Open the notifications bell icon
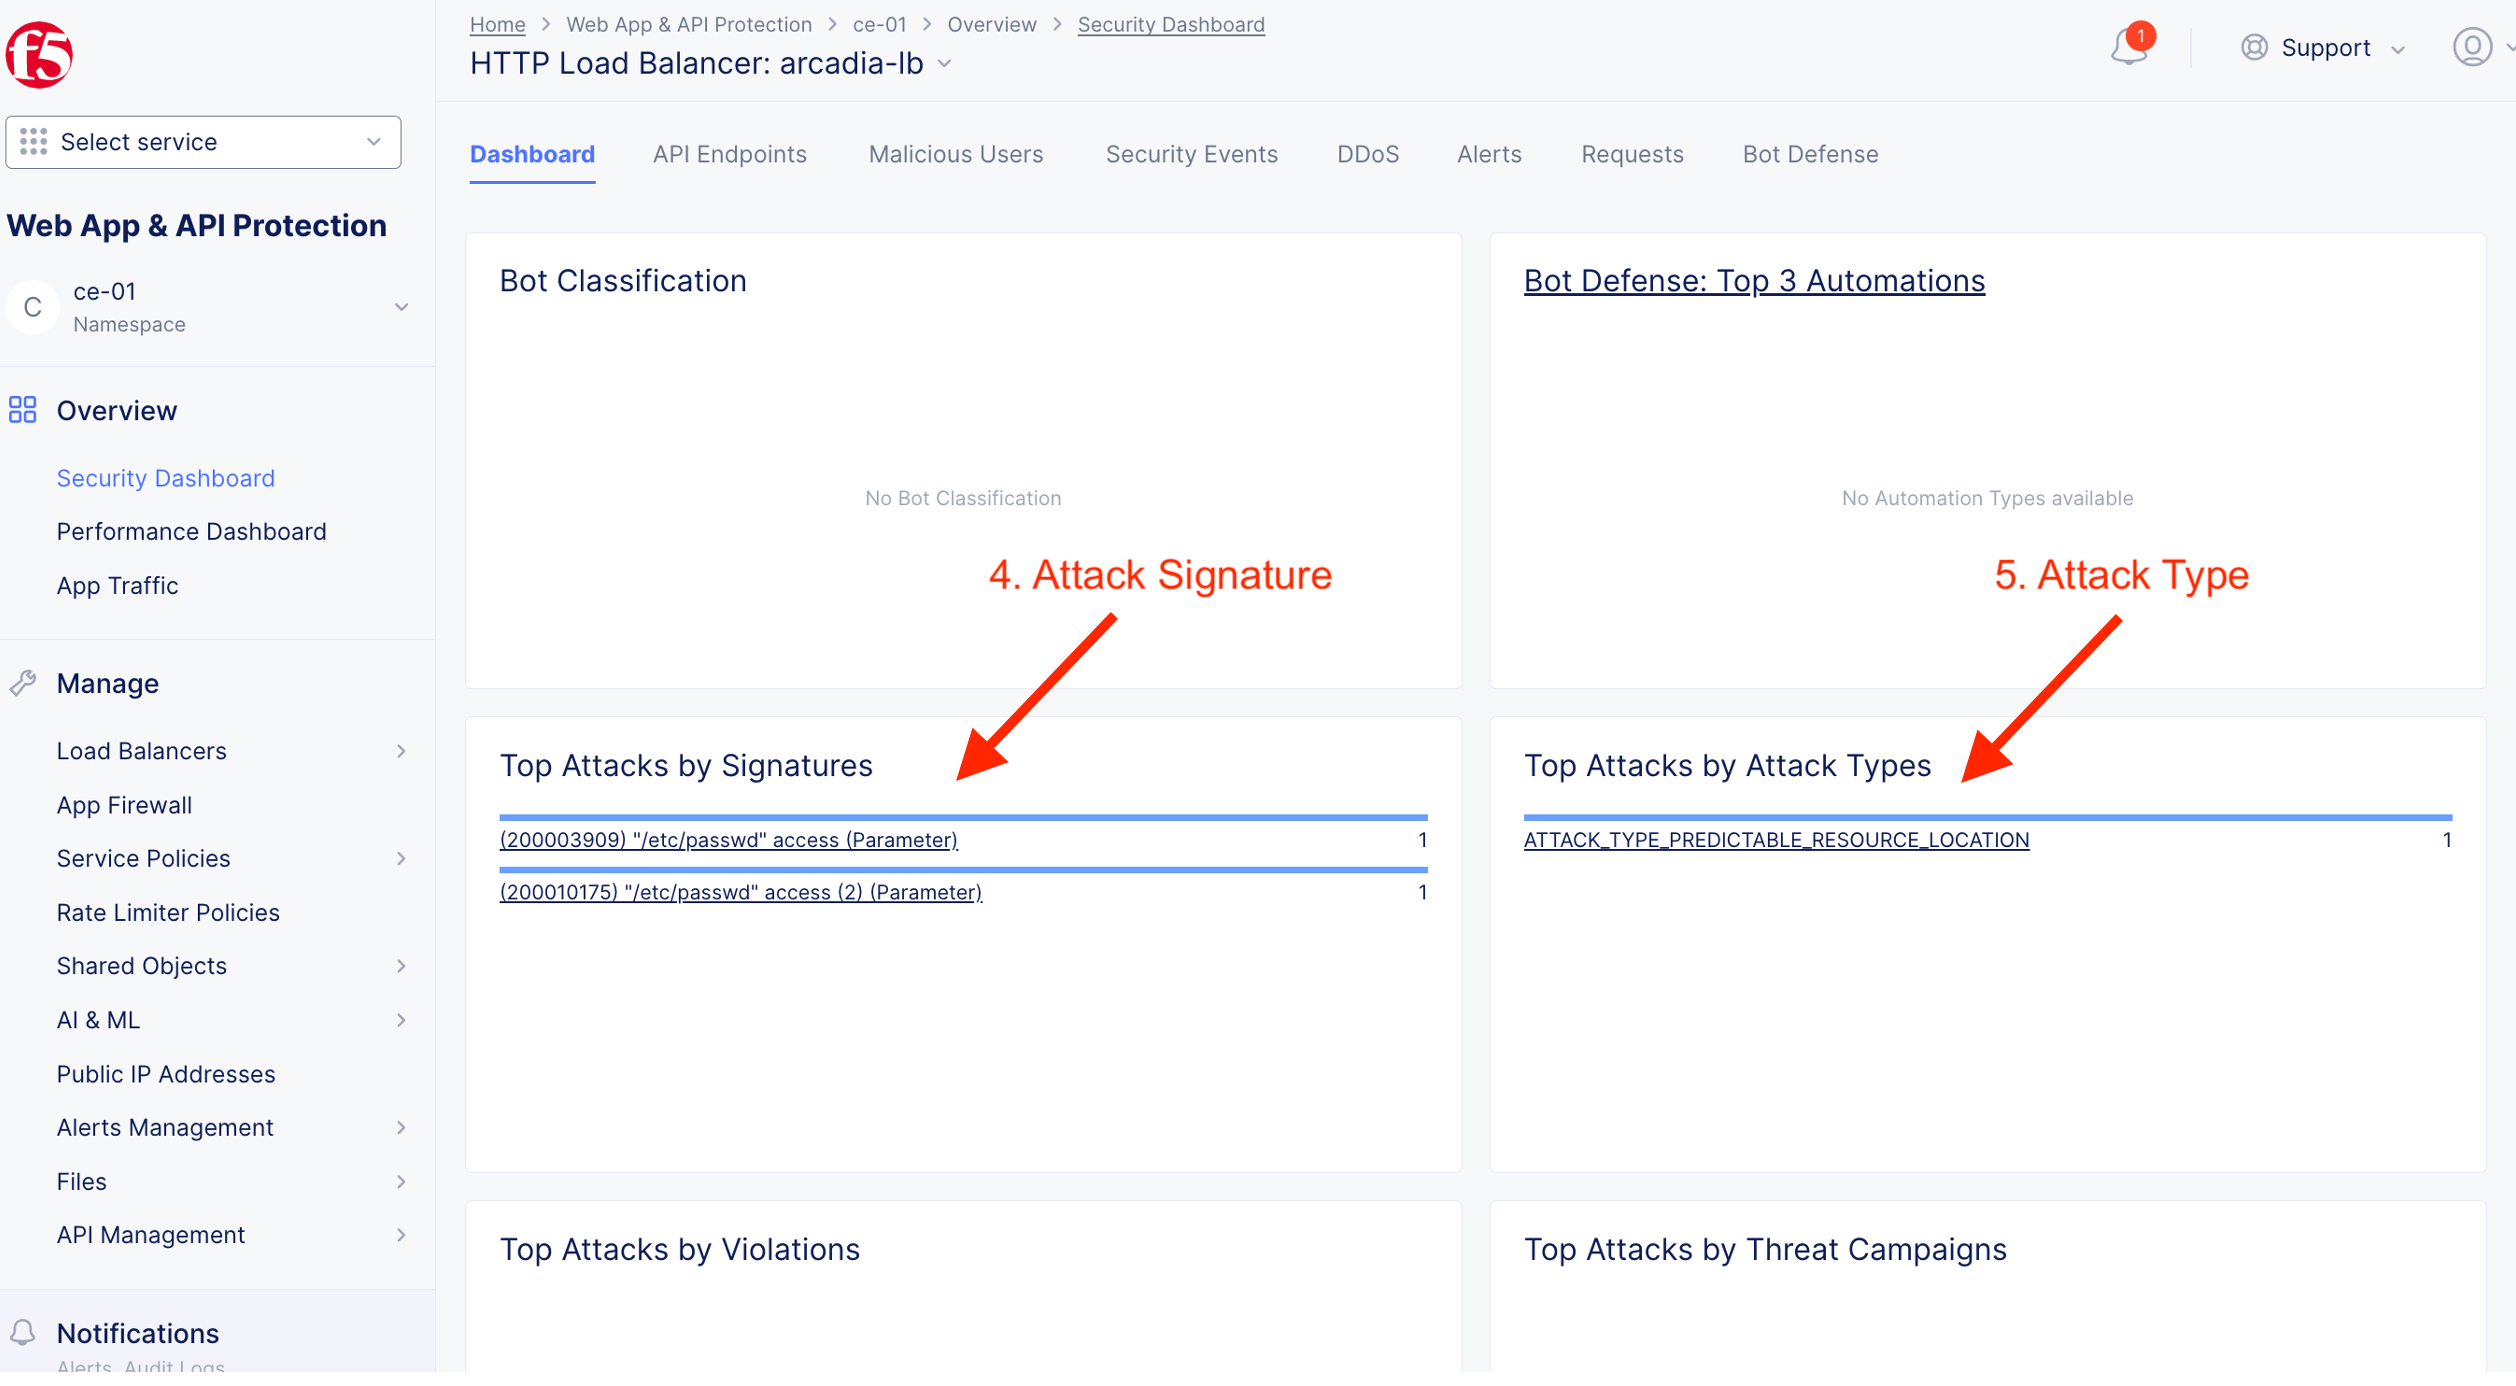Screen dimensions: 2516x1386 2129,47
